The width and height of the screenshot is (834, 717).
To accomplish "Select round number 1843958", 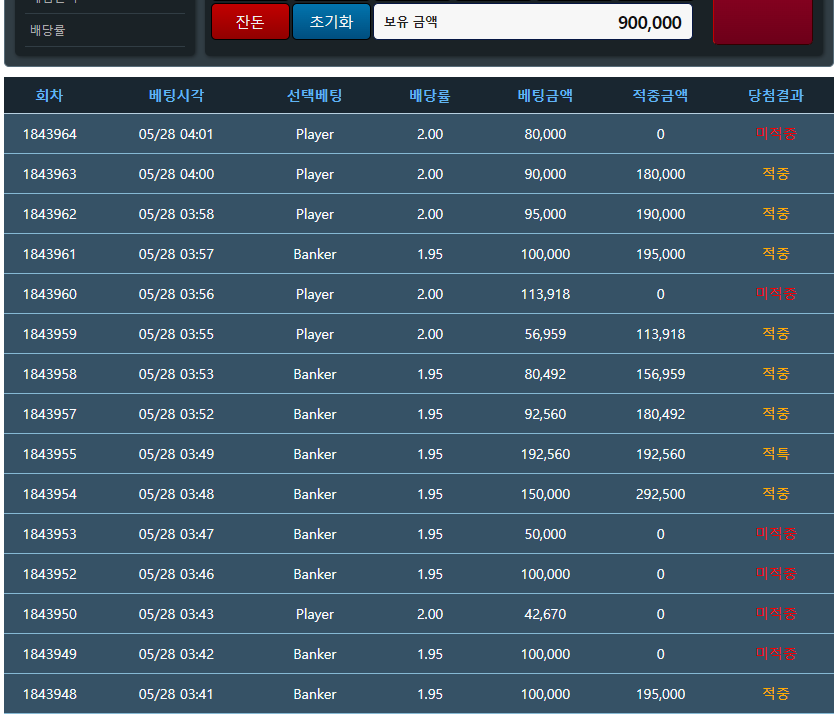I will coord(49,374).
